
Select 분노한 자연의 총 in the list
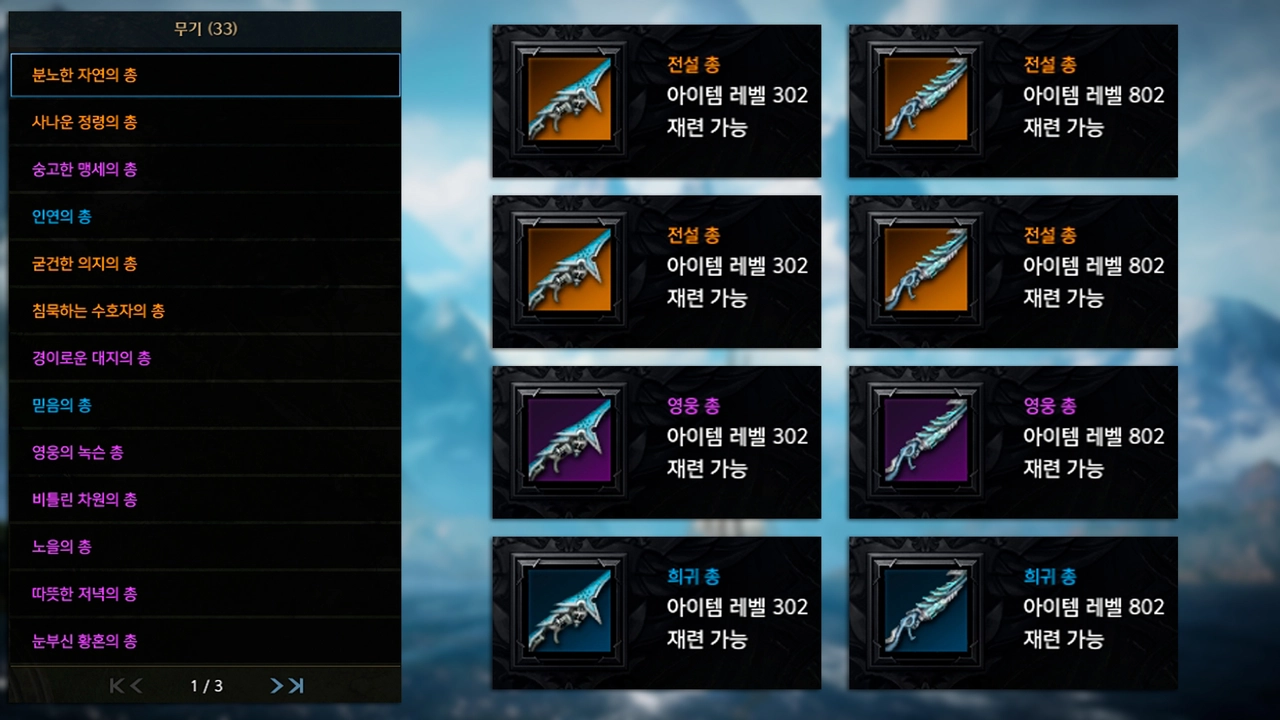pyautogui.click(x=205, y=75)
